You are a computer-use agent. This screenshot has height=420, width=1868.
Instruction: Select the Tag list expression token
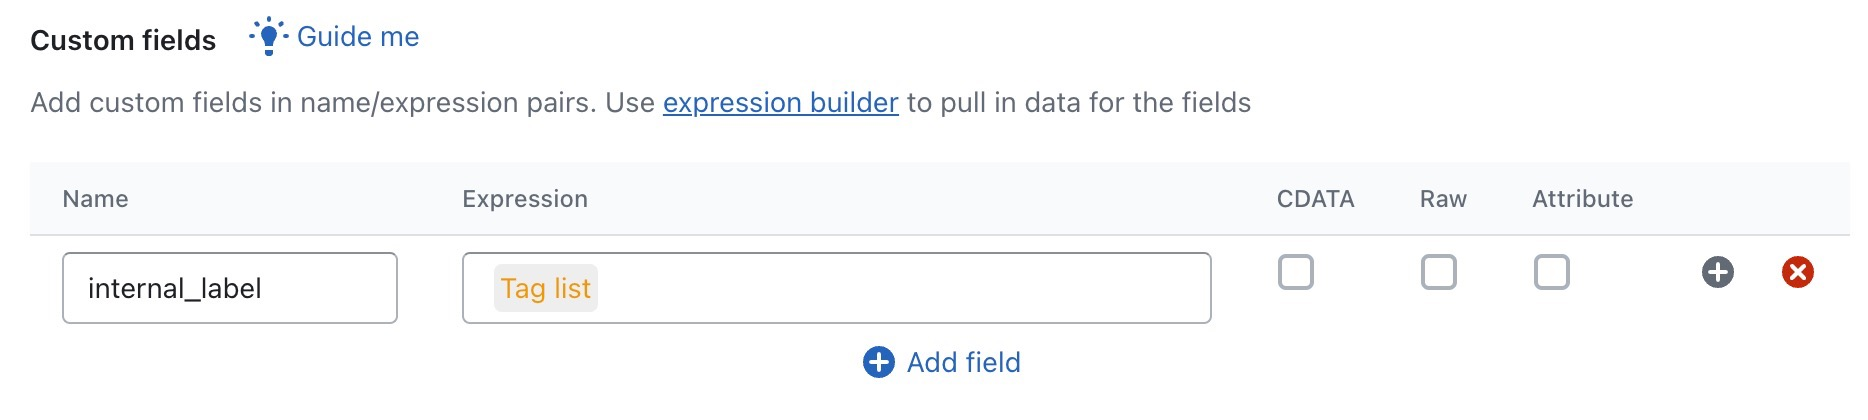click(x=545, y=288)
